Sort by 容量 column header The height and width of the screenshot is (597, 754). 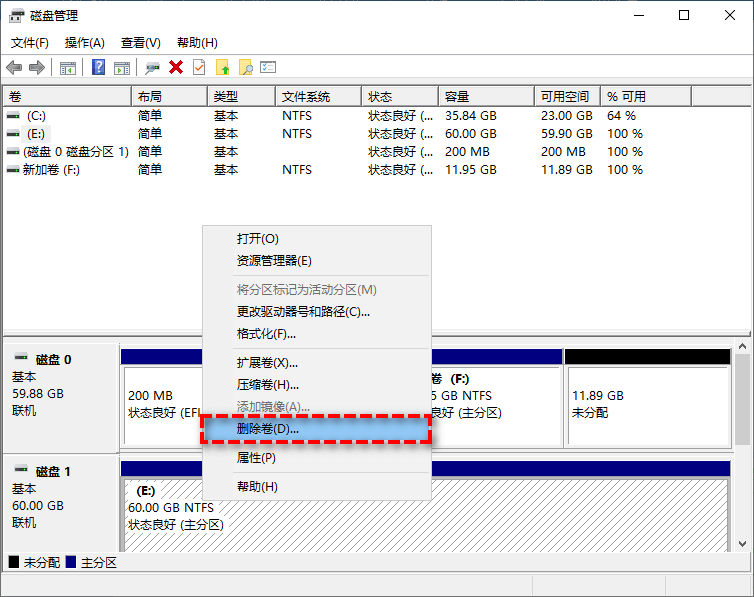(487, 97)
